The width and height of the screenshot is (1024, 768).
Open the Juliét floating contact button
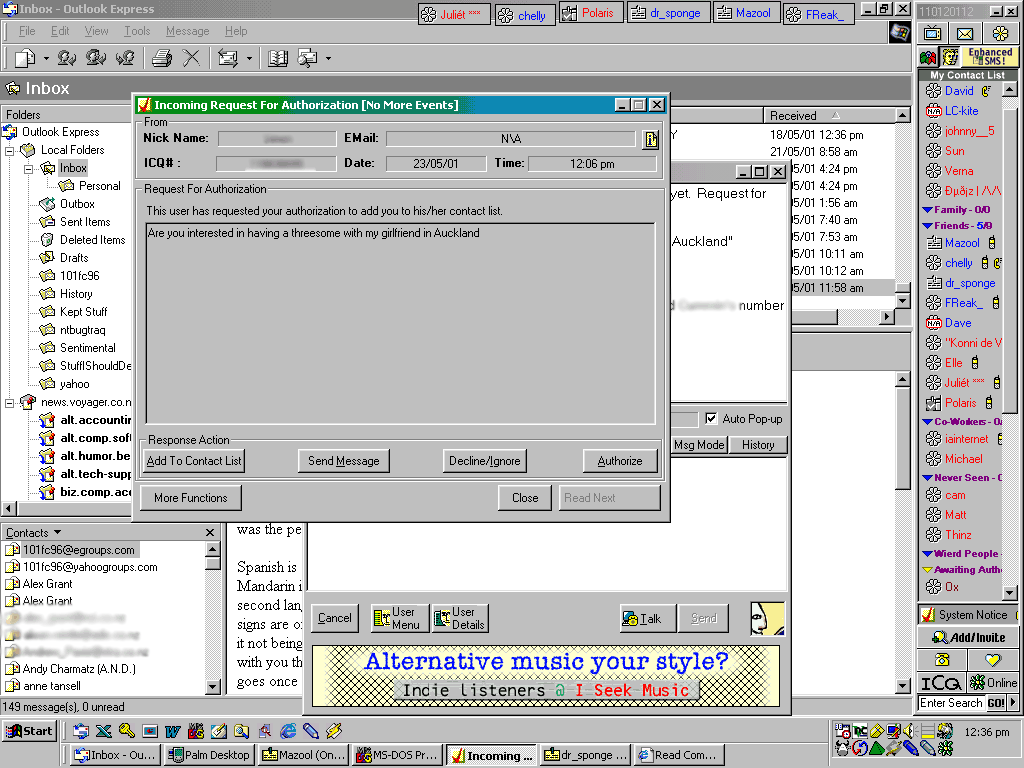click(454, 14)
